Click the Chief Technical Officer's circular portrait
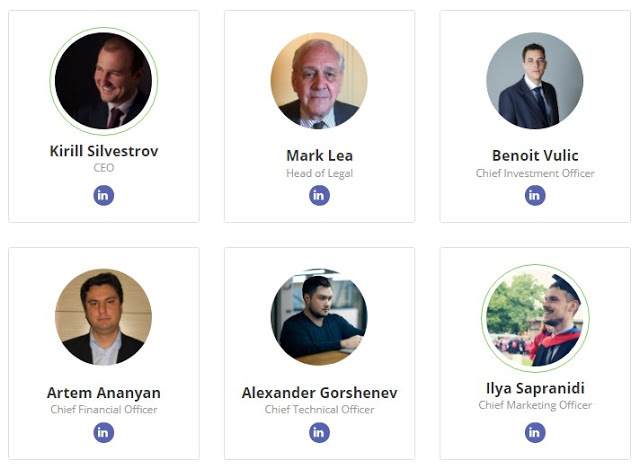640x469 pixels. 319,317
